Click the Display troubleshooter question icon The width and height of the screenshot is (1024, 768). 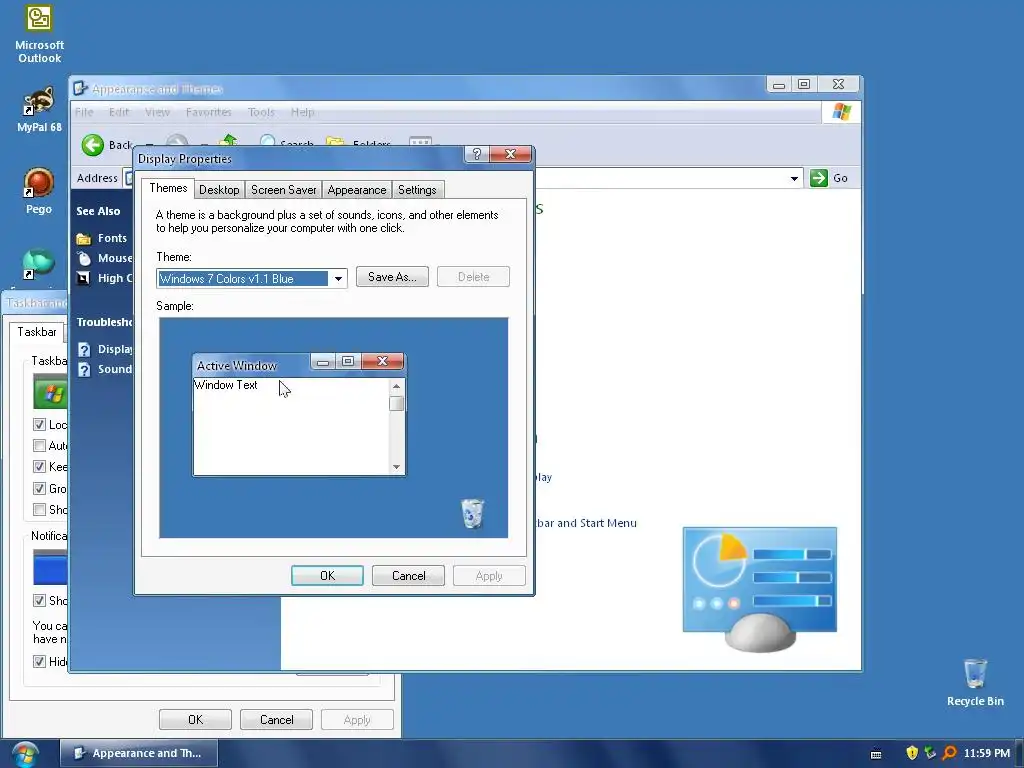(x=84, y=349)
